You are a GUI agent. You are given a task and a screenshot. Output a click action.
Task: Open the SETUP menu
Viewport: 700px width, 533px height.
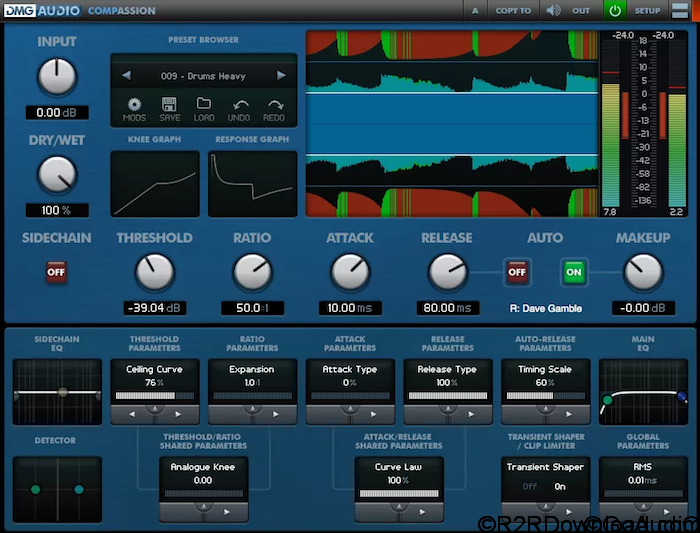647,10
